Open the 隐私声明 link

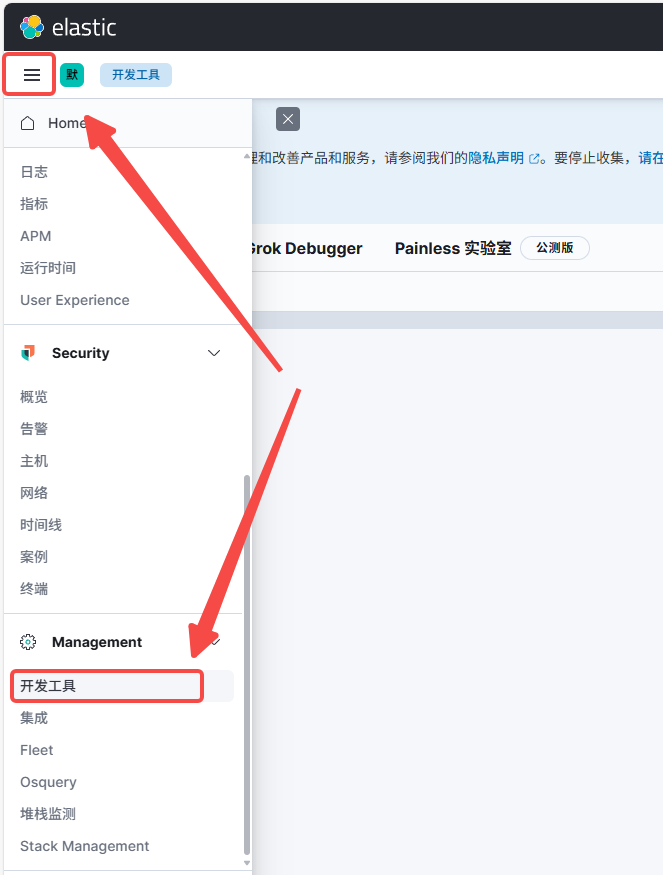point(496,158)
